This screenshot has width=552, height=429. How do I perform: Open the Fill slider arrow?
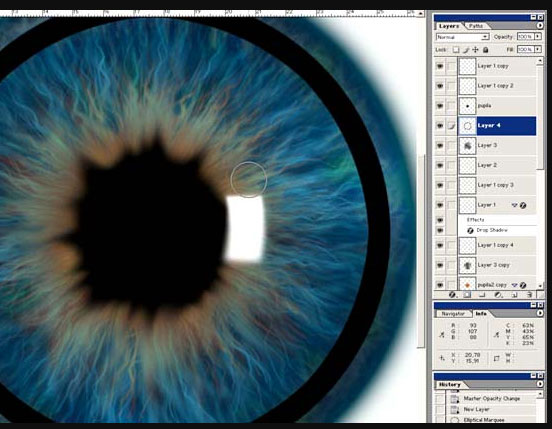(538, 50)
